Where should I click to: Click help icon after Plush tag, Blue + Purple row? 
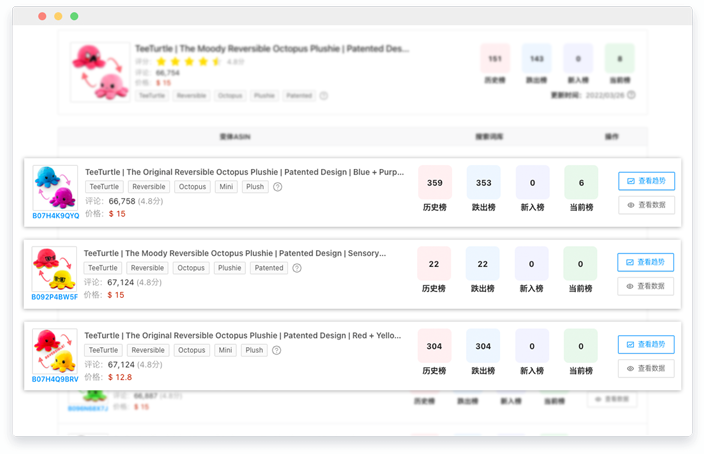coord(278,187)
